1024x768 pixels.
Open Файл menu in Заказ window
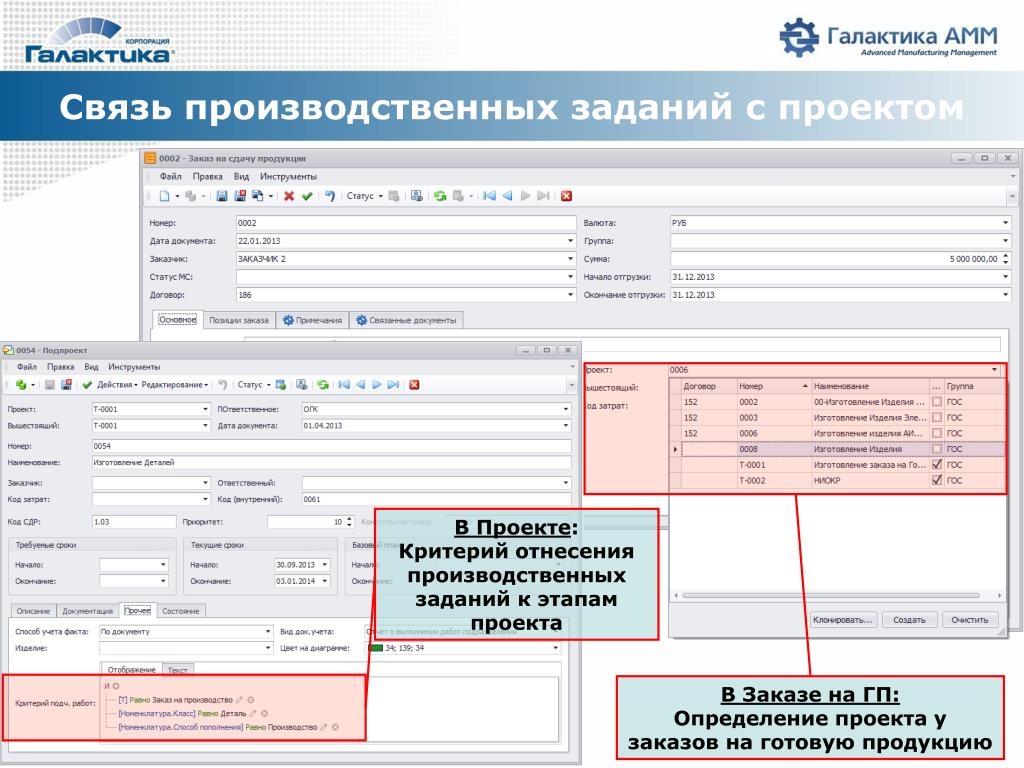[x=170, y=176]
